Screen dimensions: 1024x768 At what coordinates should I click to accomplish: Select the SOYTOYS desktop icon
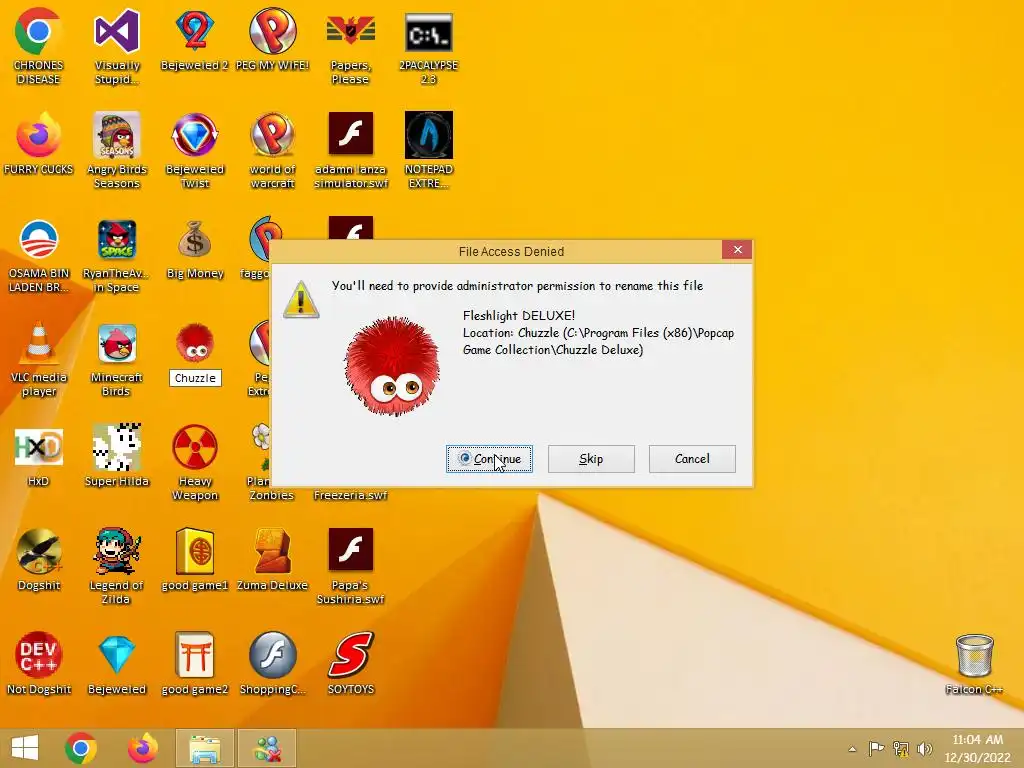click(x=351, y=655)
